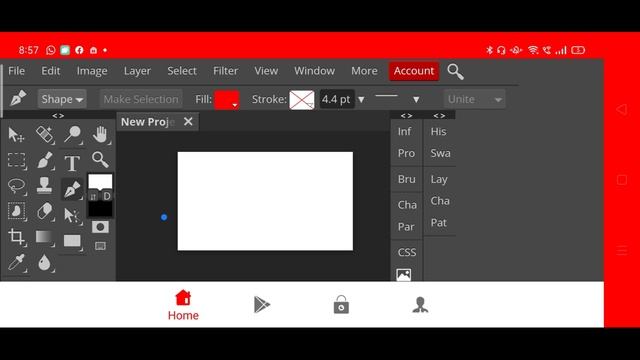Image resolution: width=640 pixels, height=360 pixels.
Task: Select the Lasso tool
Action: tap(16, 186)
